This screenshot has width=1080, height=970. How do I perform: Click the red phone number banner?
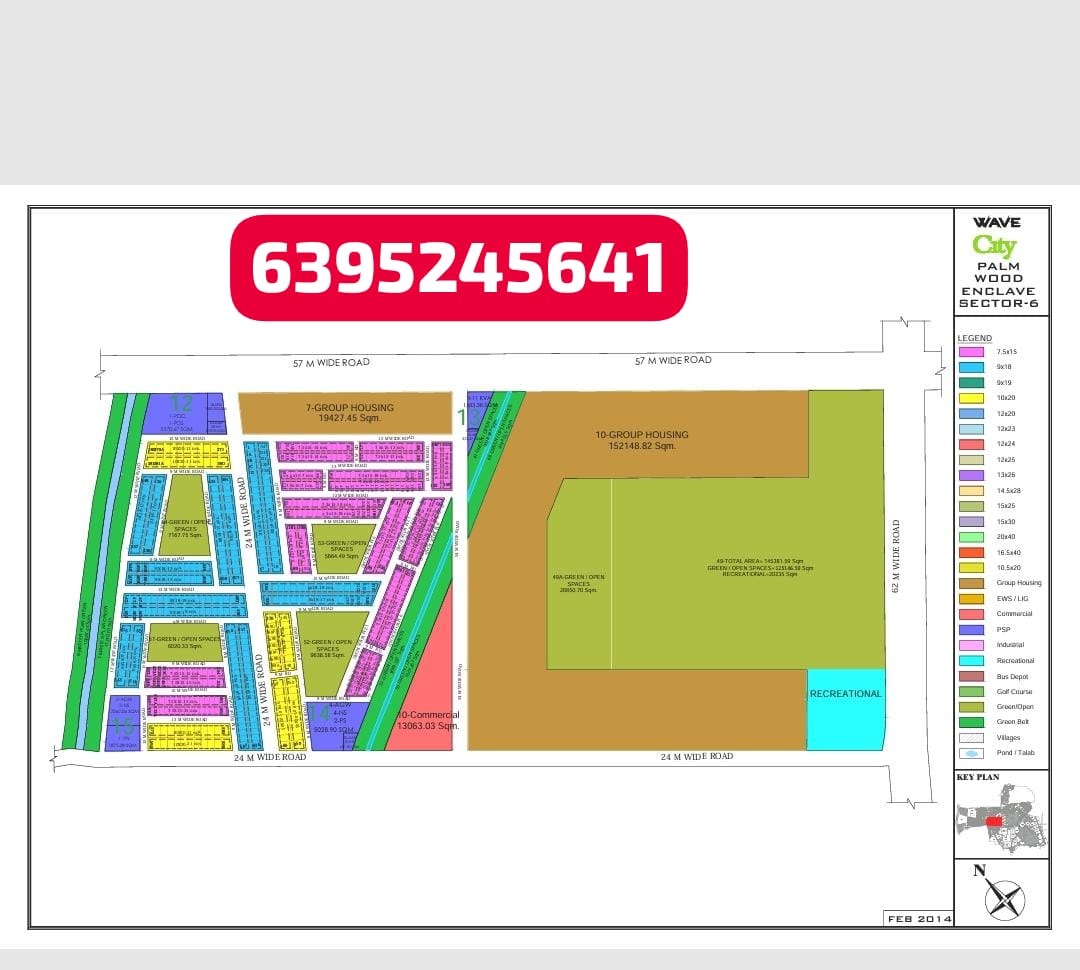459,268
